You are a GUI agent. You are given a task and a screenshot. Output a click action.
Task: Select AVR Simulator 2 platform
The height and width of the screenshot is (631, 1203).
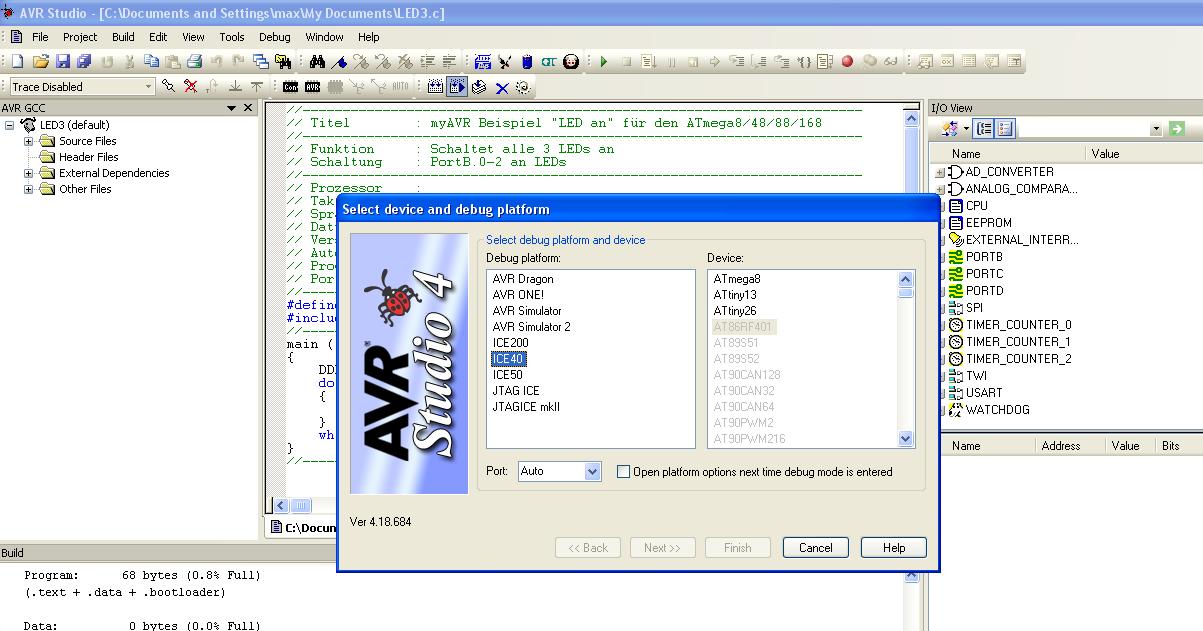coord(532,327)
